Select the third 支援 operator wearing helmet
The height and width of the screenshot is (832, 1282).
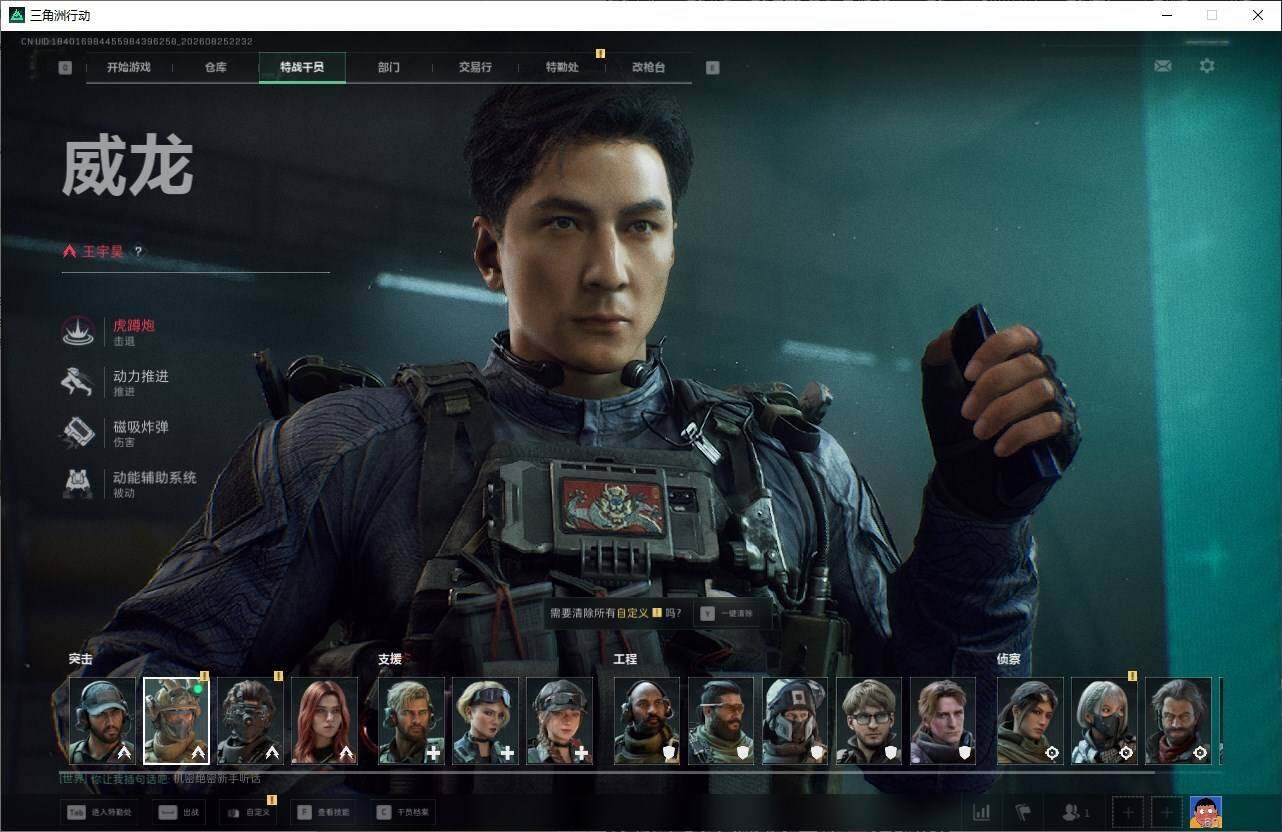pos(559,721)
